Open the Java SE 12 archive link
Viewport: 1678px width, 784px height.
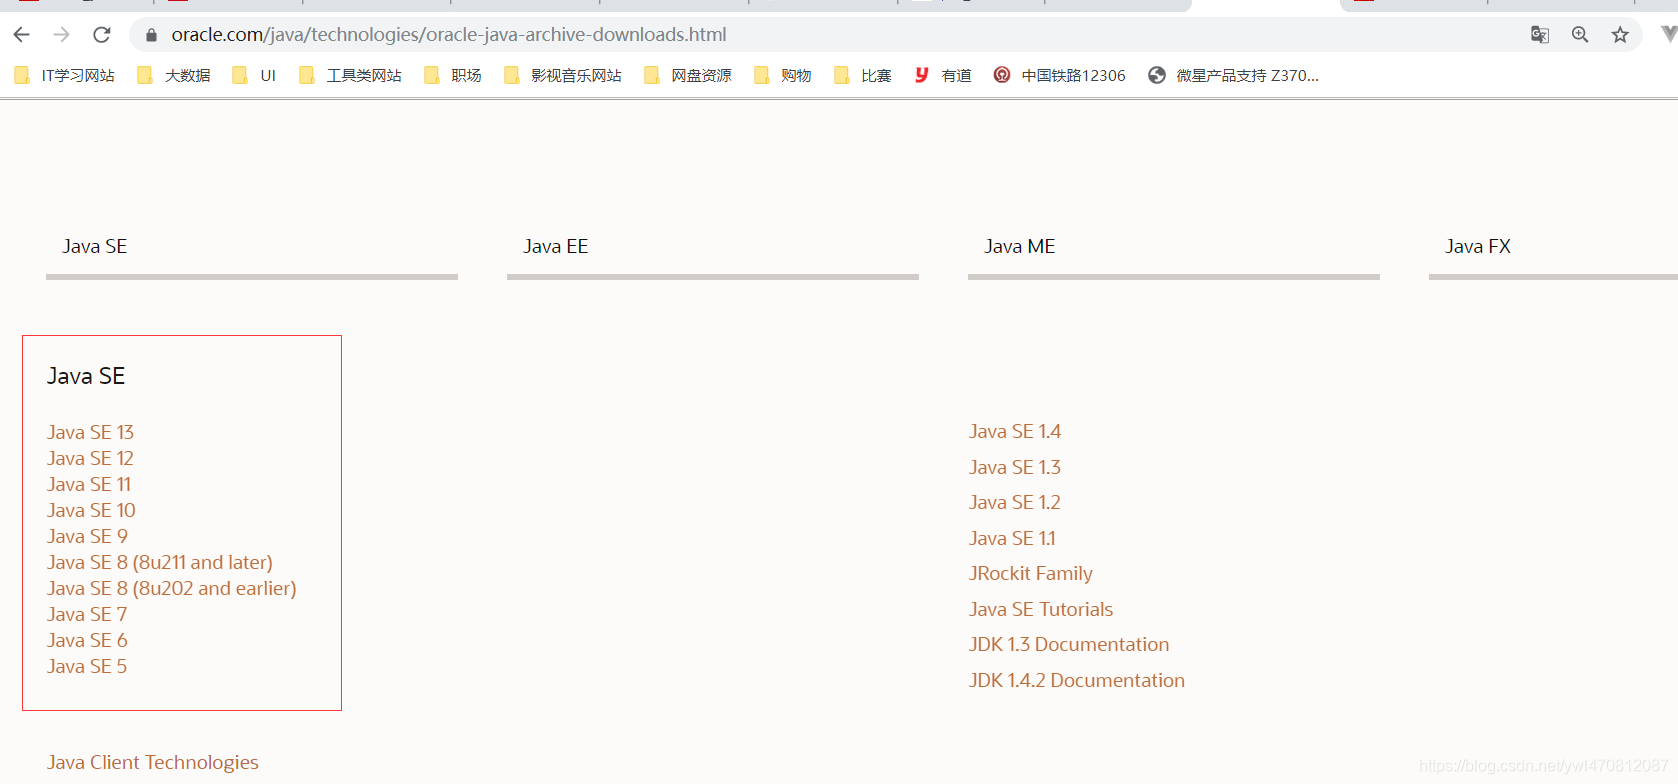point(90,458)
